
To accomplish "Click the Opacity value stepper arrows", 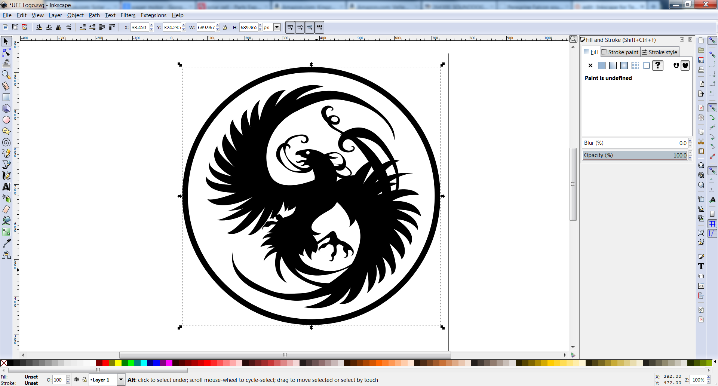I will 690,155.
